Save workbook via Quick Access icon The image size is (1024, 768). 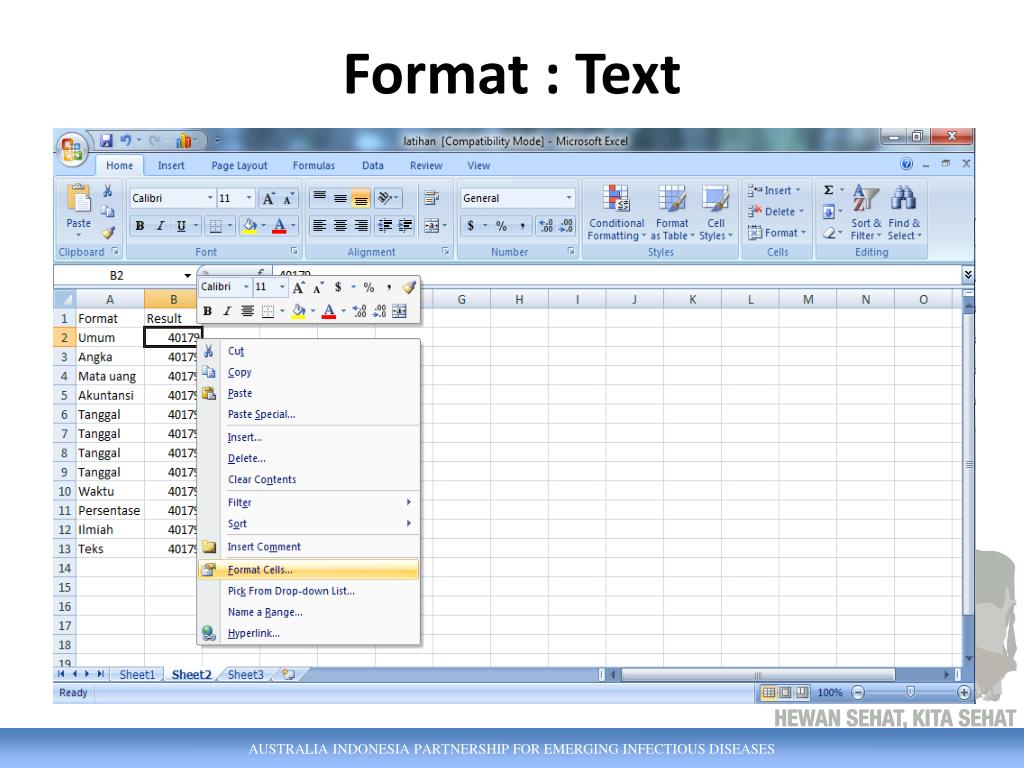106,140
